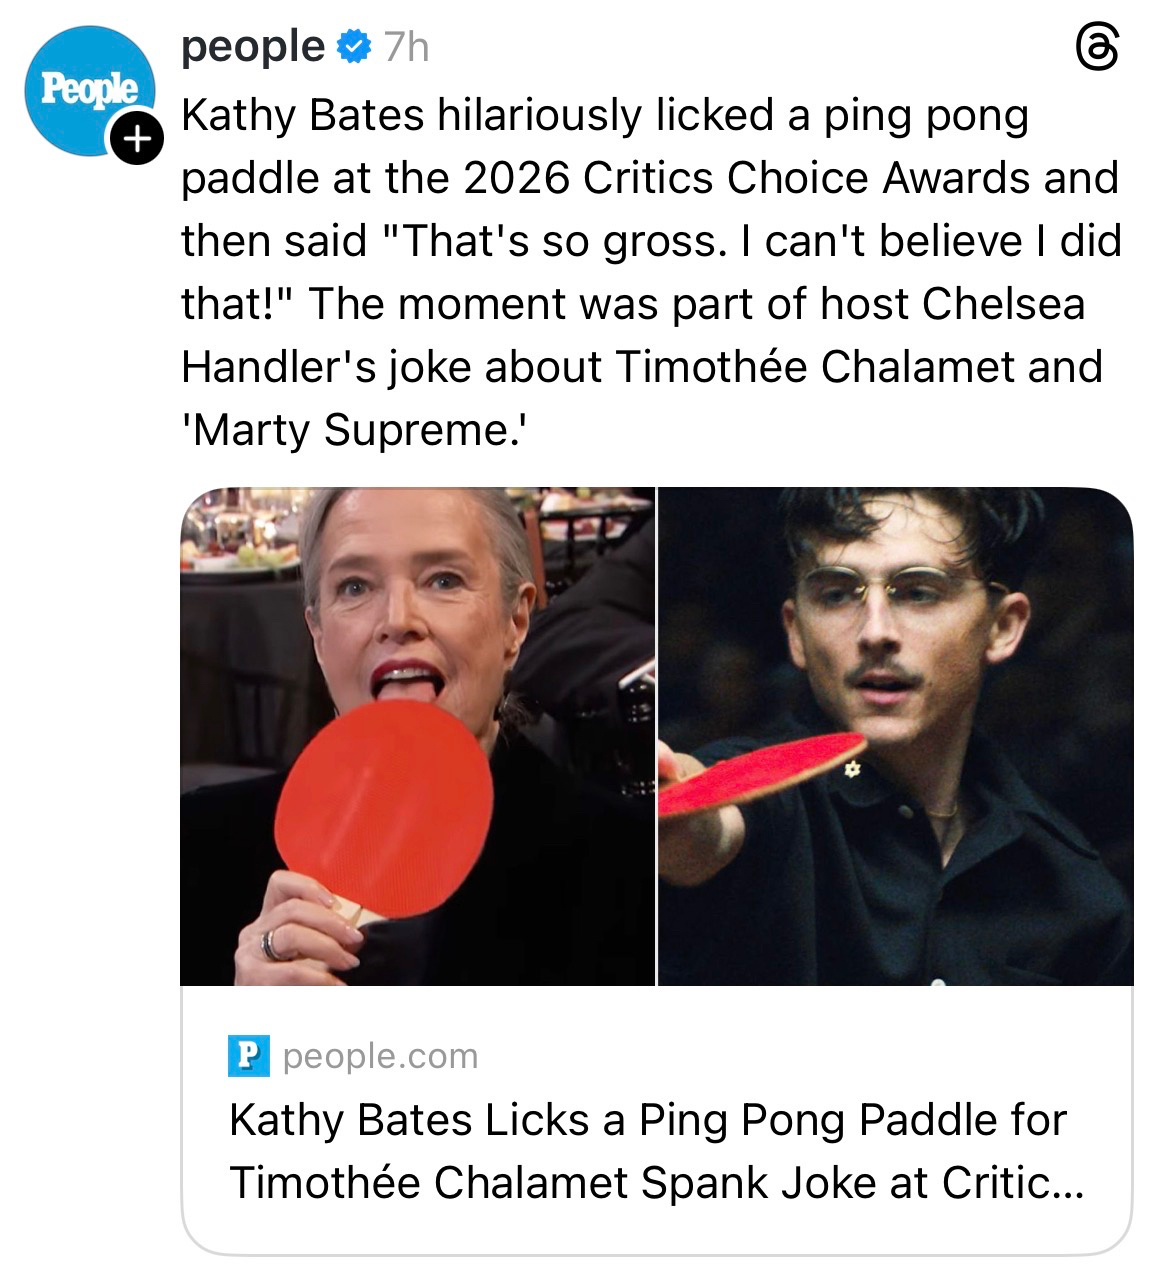Image resolution: width=1170 pixels, height=1272 pixels.
Task: Click the blue P favicon in link card
Action: point(249,1056)
